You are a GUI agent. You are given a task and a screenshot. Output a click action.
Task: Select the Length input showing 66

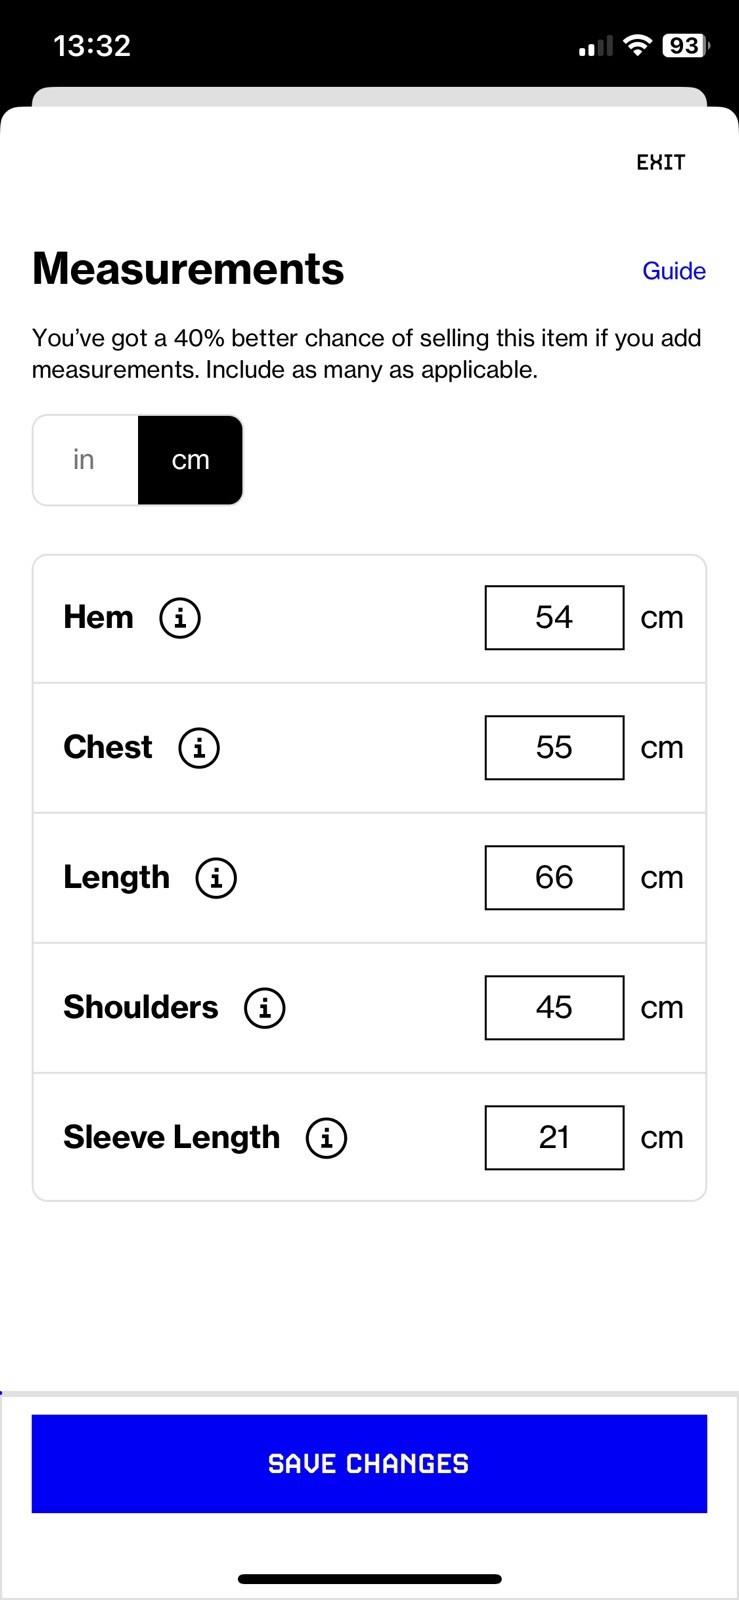tap(554, 878)
